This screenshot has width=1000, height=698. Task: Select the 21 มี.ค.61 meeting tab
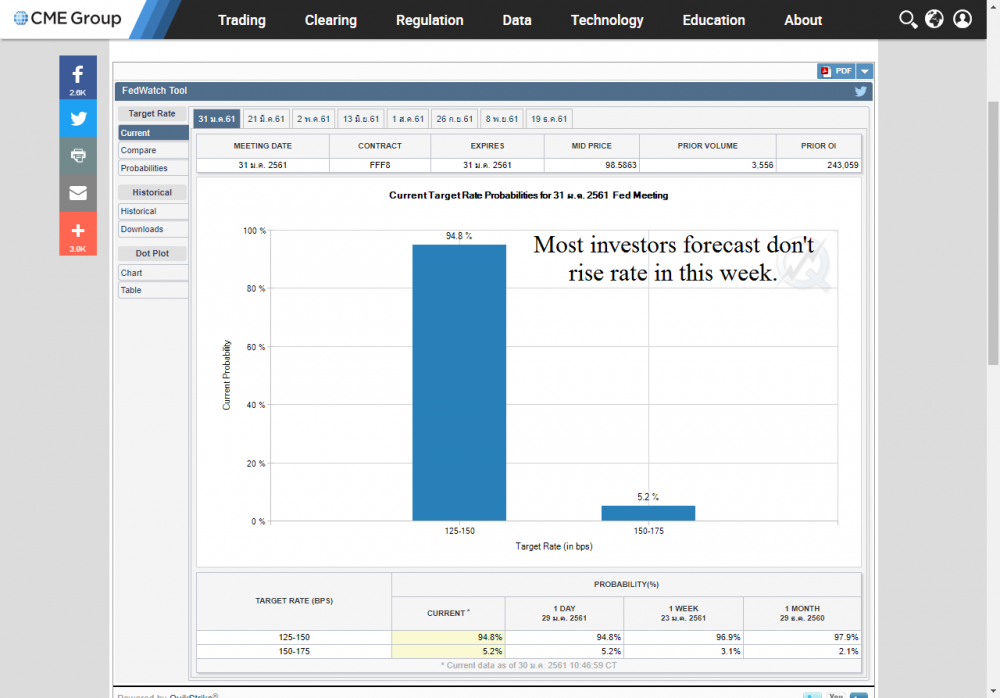267,119
